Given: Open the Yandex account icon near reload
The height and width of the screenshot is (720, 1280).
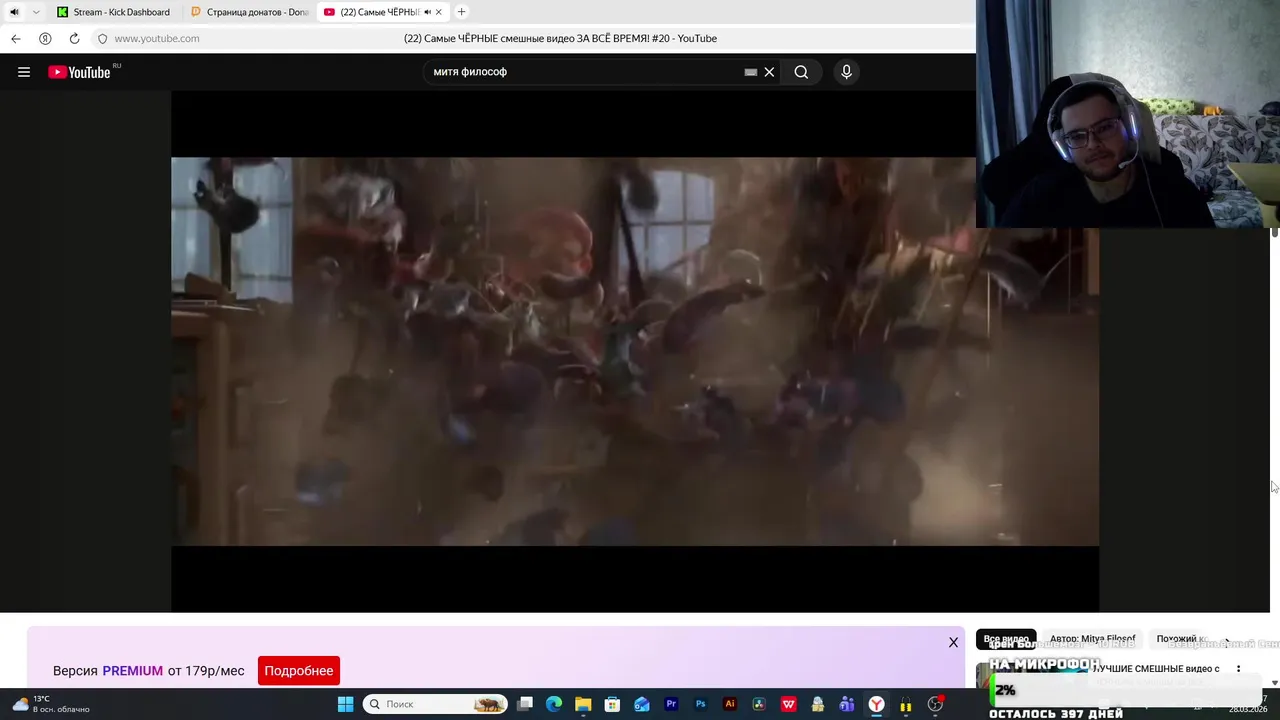Looking at the screenshot, I should [x=45, y=38].
